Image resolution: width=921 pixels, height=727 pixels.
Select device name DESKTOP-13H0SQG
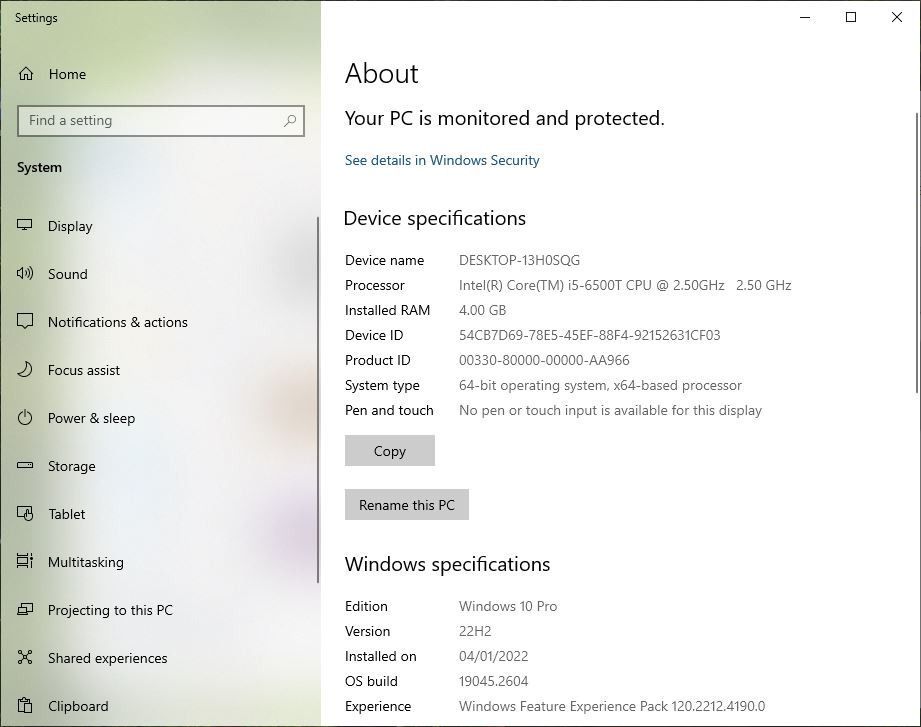click(519, 260)
